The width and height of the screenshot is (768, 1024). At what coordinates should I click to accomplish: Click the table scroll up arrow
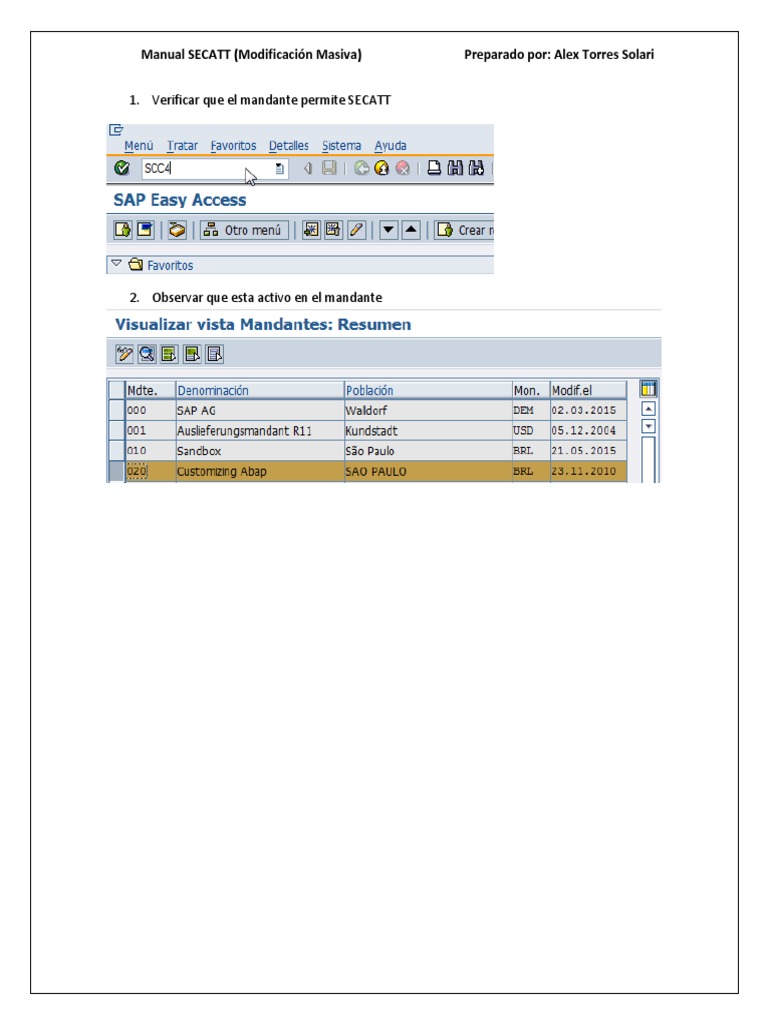tap(648, 409)
